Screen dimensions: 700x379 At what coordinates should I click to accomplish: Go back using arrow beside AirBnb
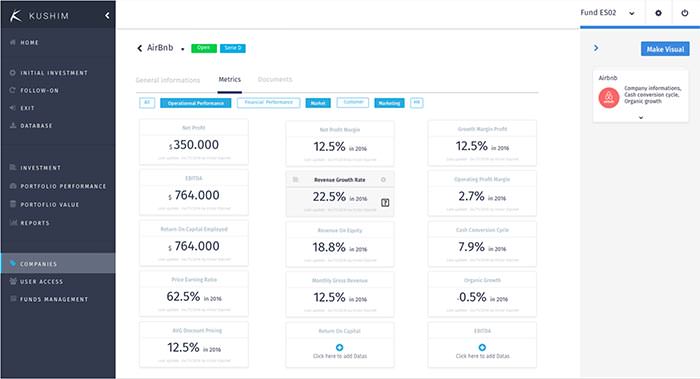pyautogui.click(x=139, y=48)
